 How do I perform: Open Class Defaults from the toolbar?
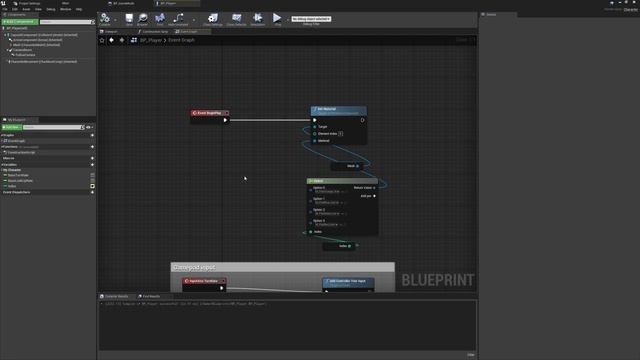coord(236,19)
